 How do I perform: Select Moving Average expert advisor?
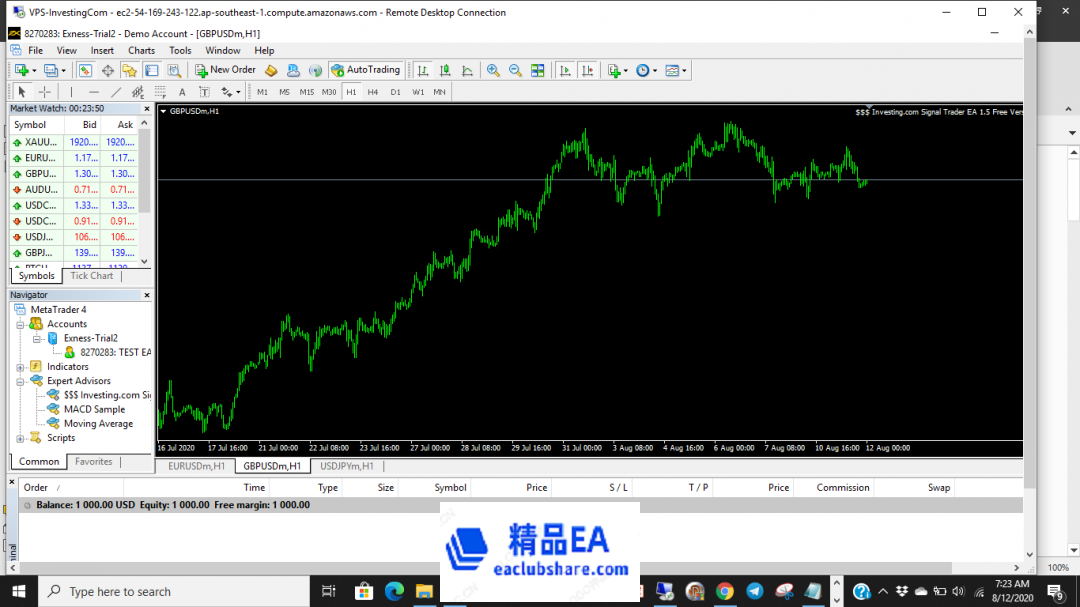[x=98, y=424]
